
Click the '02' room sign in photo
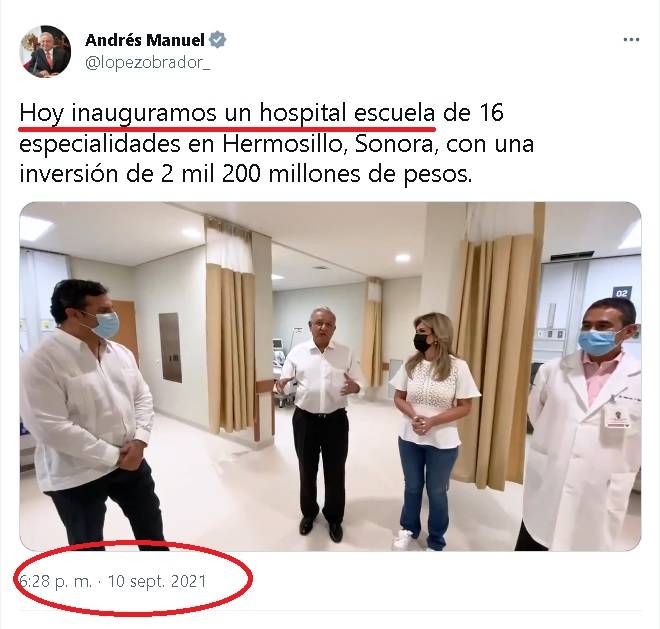tap(622, 293)
